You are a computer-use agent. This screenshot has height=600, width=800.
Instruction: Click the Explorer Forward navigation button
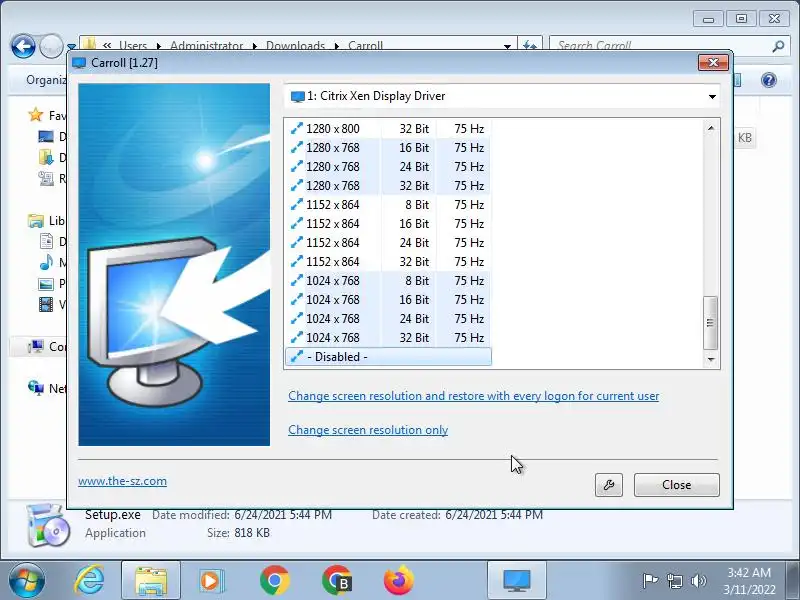[51, 47]
